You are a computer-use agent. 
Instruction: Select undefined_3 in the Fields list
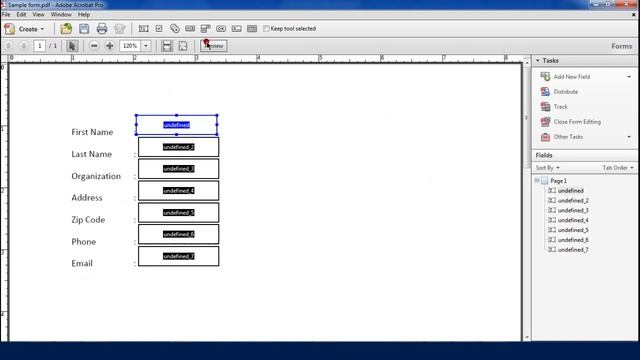click(x=573, y=210)
